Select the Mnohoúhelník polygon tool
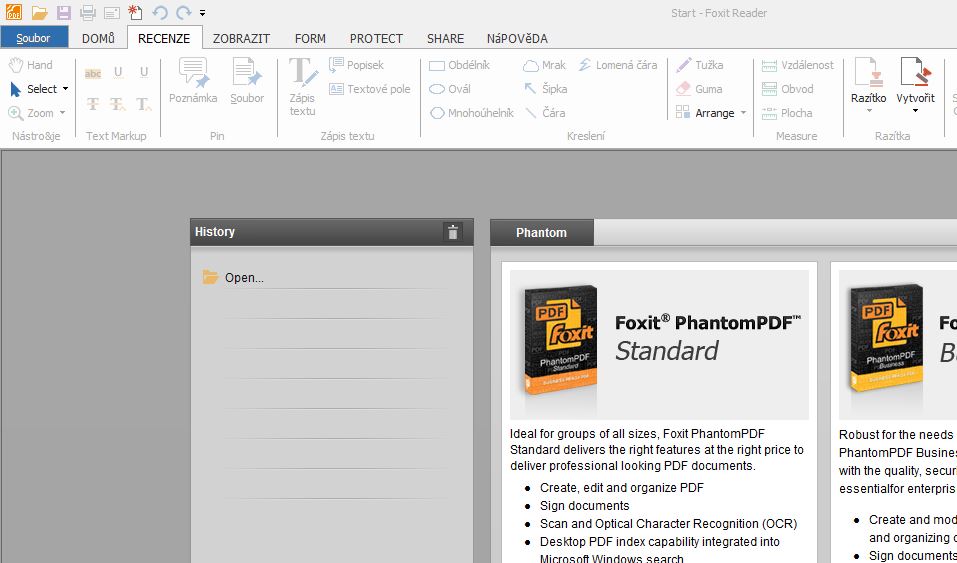This screenshot has width=957, height=563. coord(471,113)
